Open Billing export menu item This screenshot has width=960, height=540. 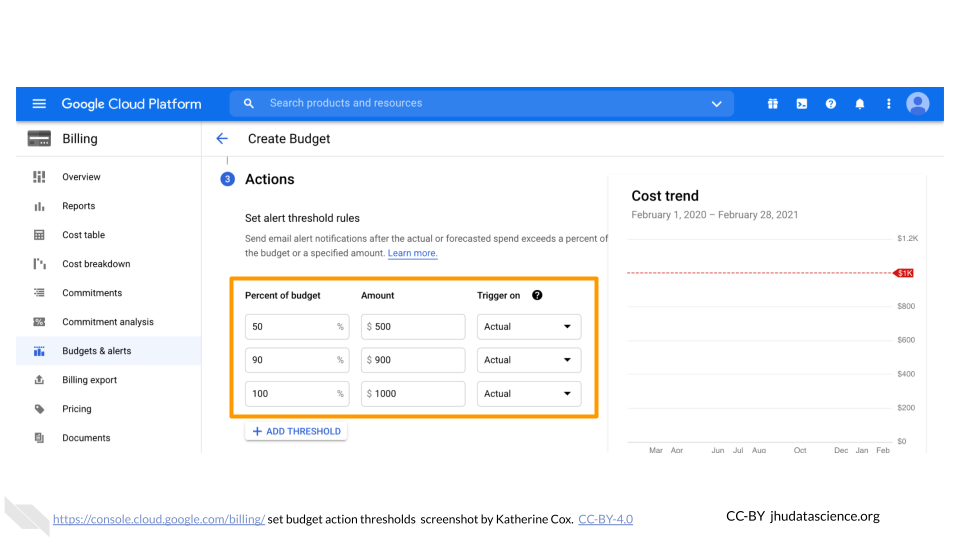pyautogui.click(x=89, y=380)
